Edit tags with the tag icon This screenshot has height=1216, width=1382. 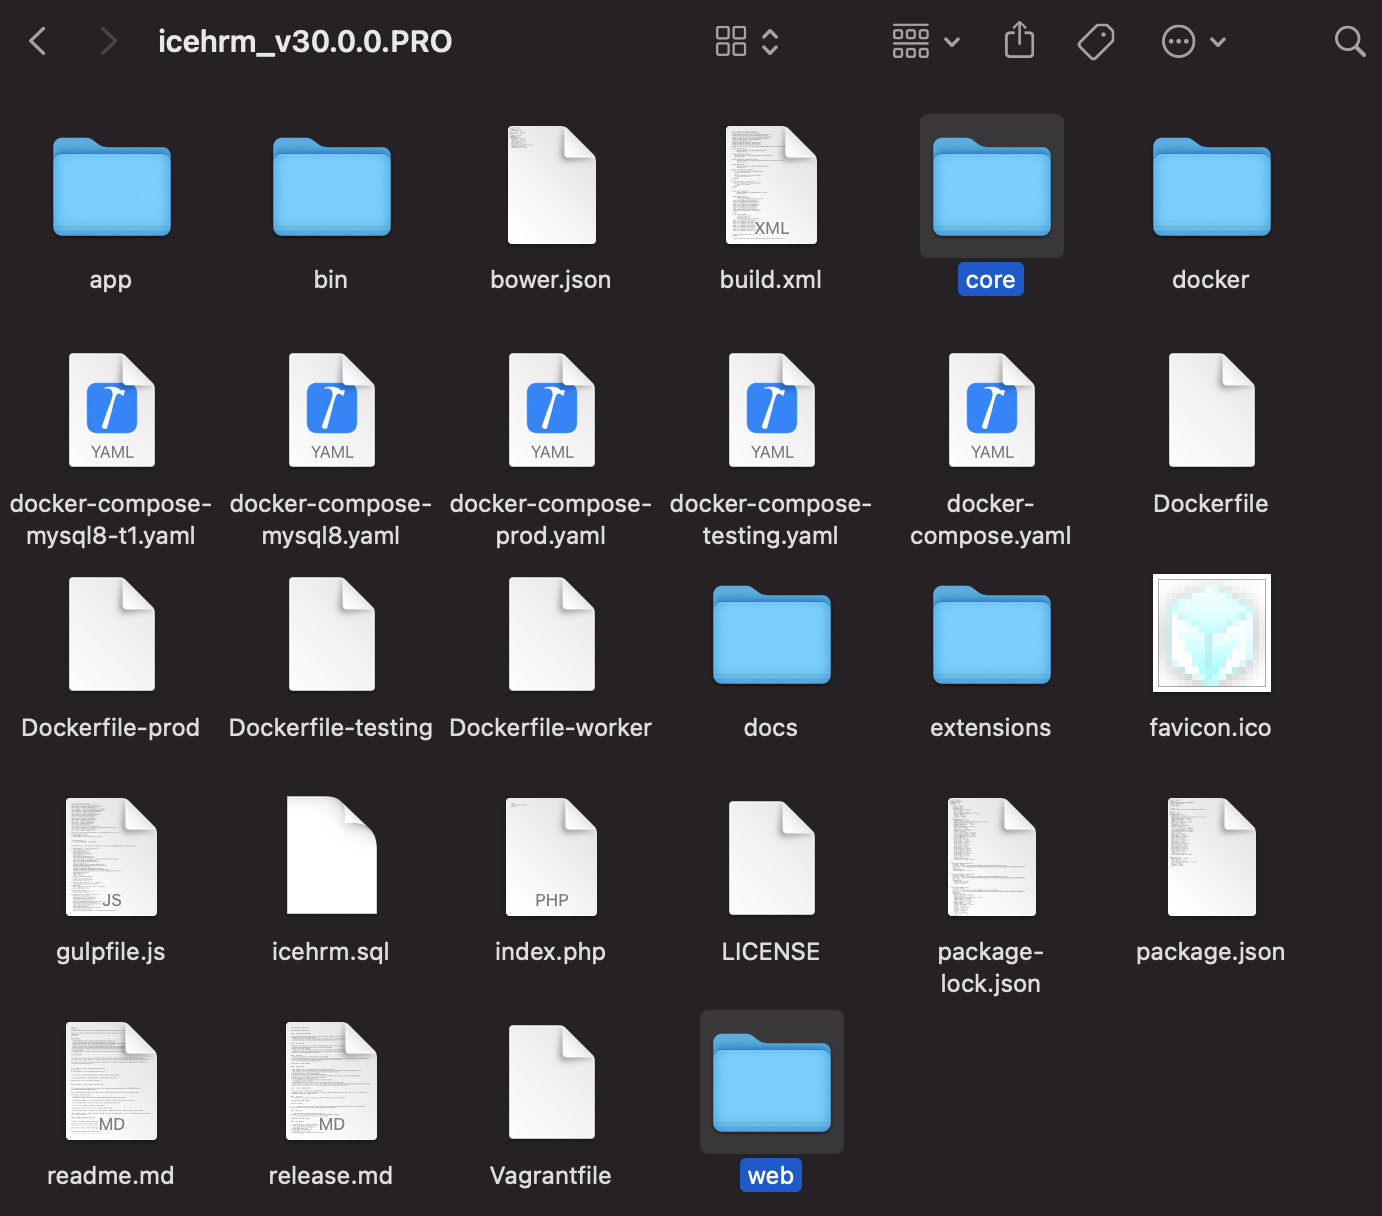pos(1096,41)
